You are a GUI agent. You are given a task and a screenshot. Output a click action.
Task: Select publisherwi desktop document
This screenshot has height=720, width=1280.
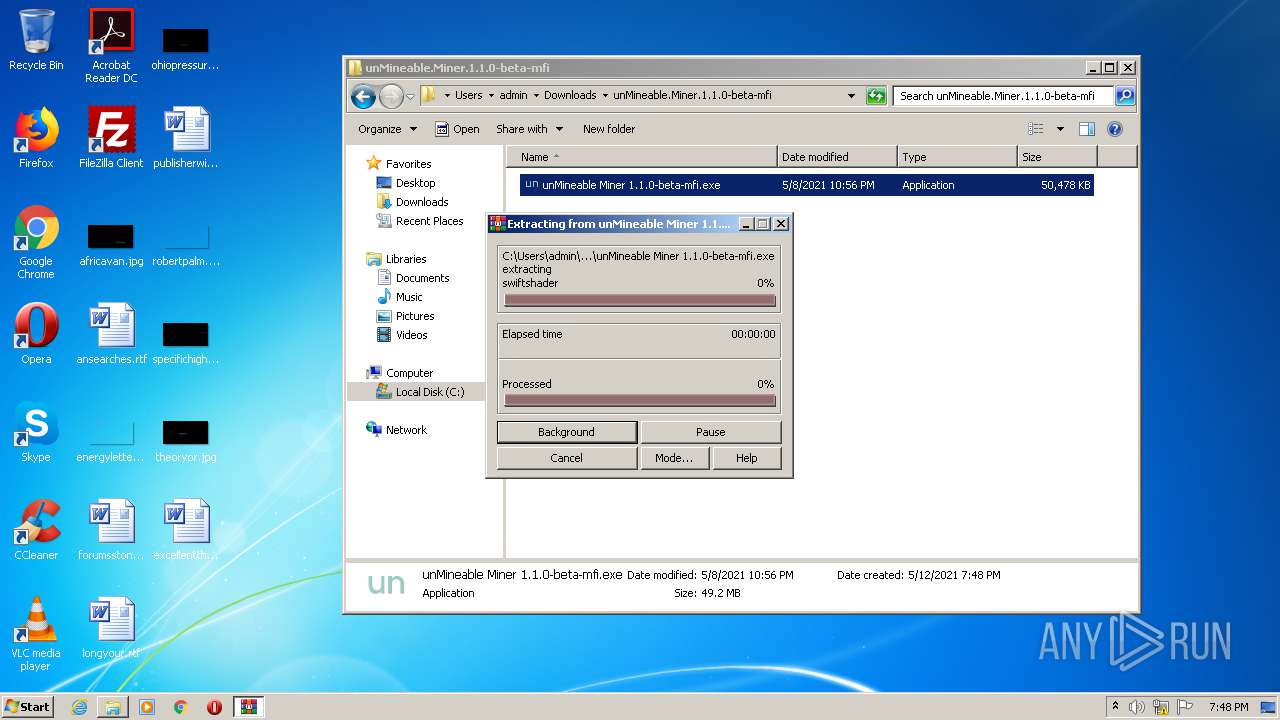coord(186,138)
